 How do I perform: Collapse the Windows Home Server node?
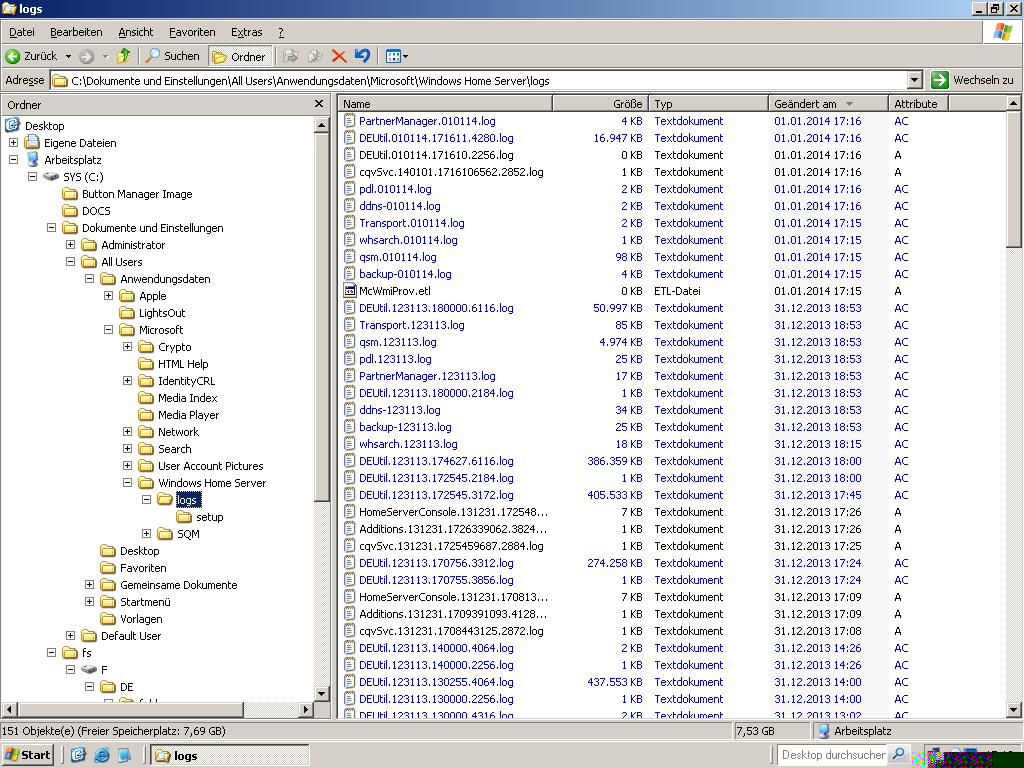coord(127,483)
